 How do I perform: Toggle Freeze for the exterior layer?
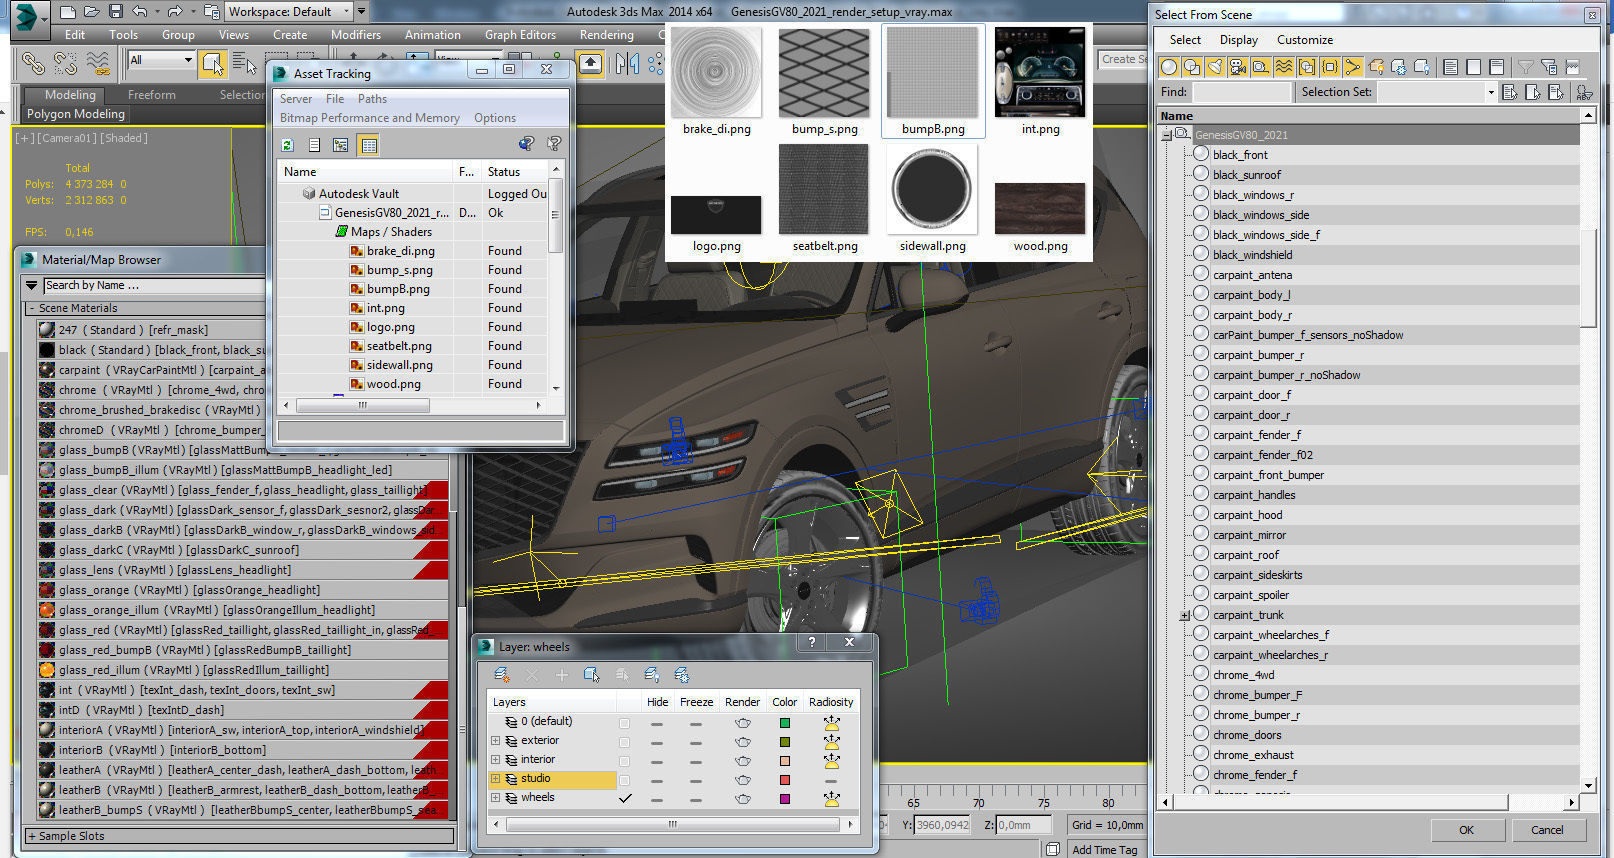(x=696, y=742)
